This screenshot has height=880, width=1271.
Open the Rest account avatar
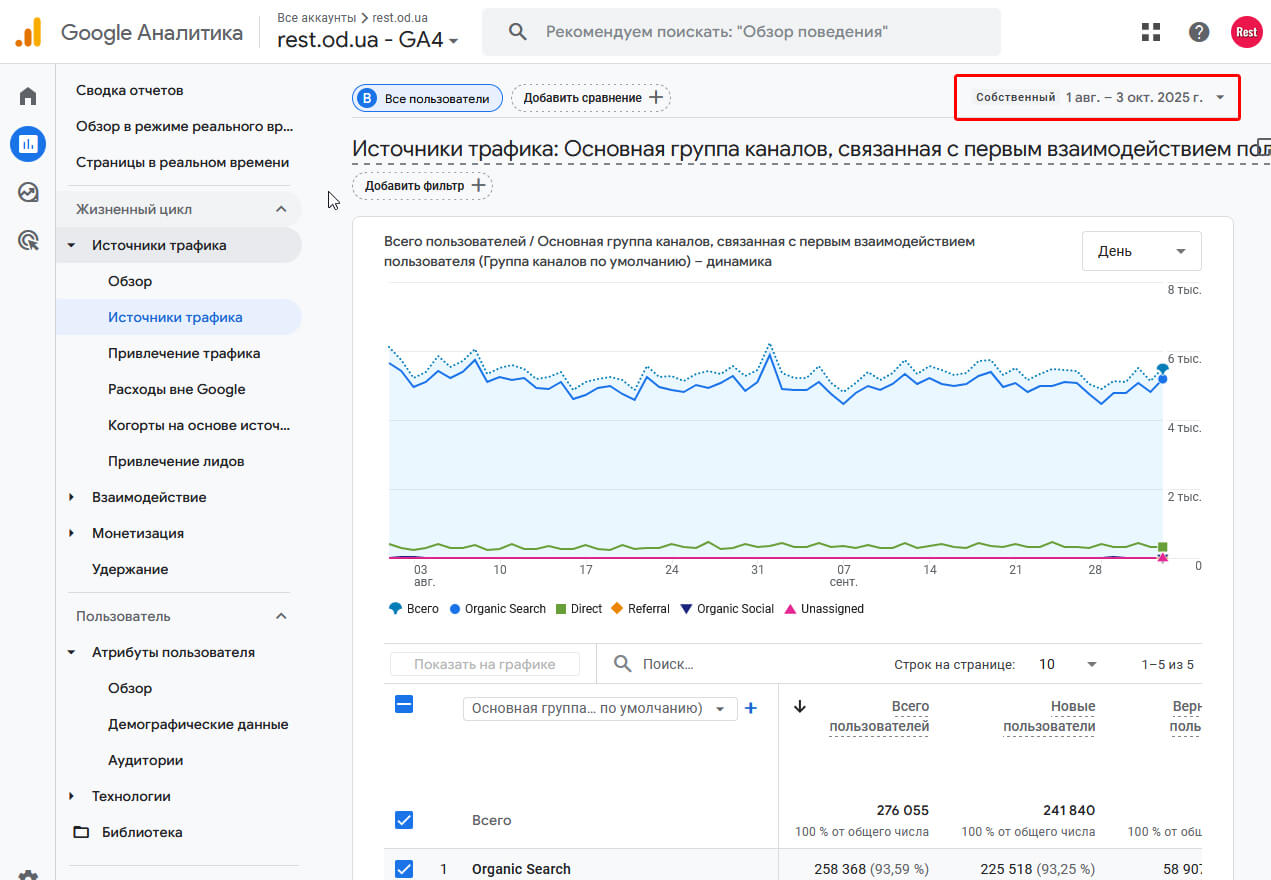point(1246,32)
